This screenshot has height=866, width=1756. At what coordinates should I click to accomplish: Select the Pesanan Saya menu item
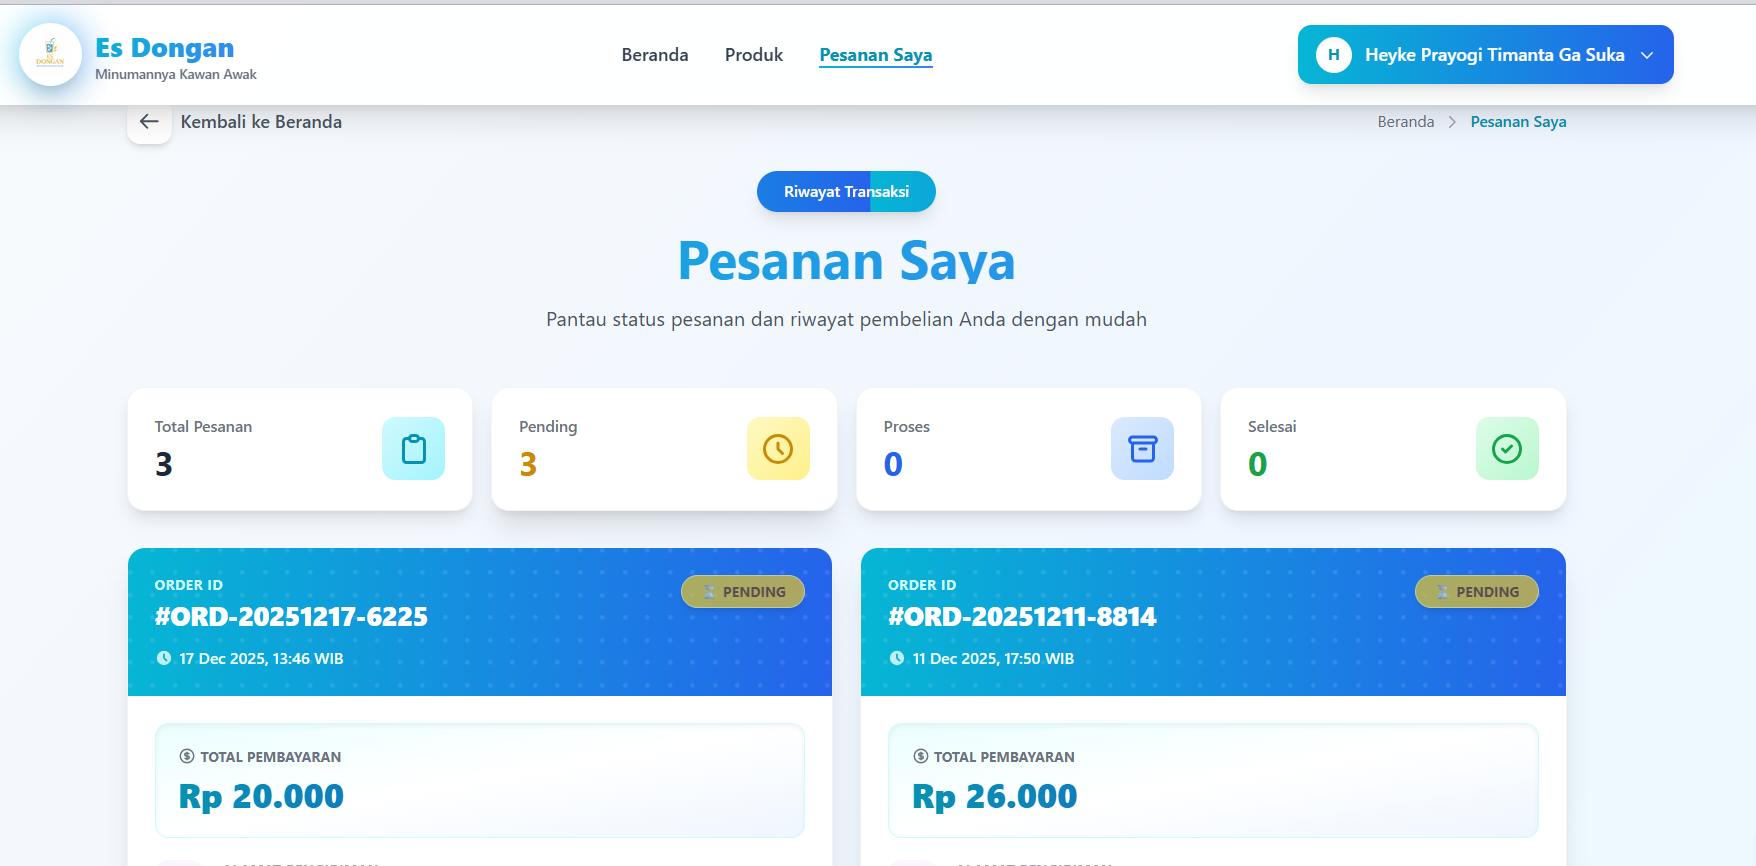tap(875, 55)
